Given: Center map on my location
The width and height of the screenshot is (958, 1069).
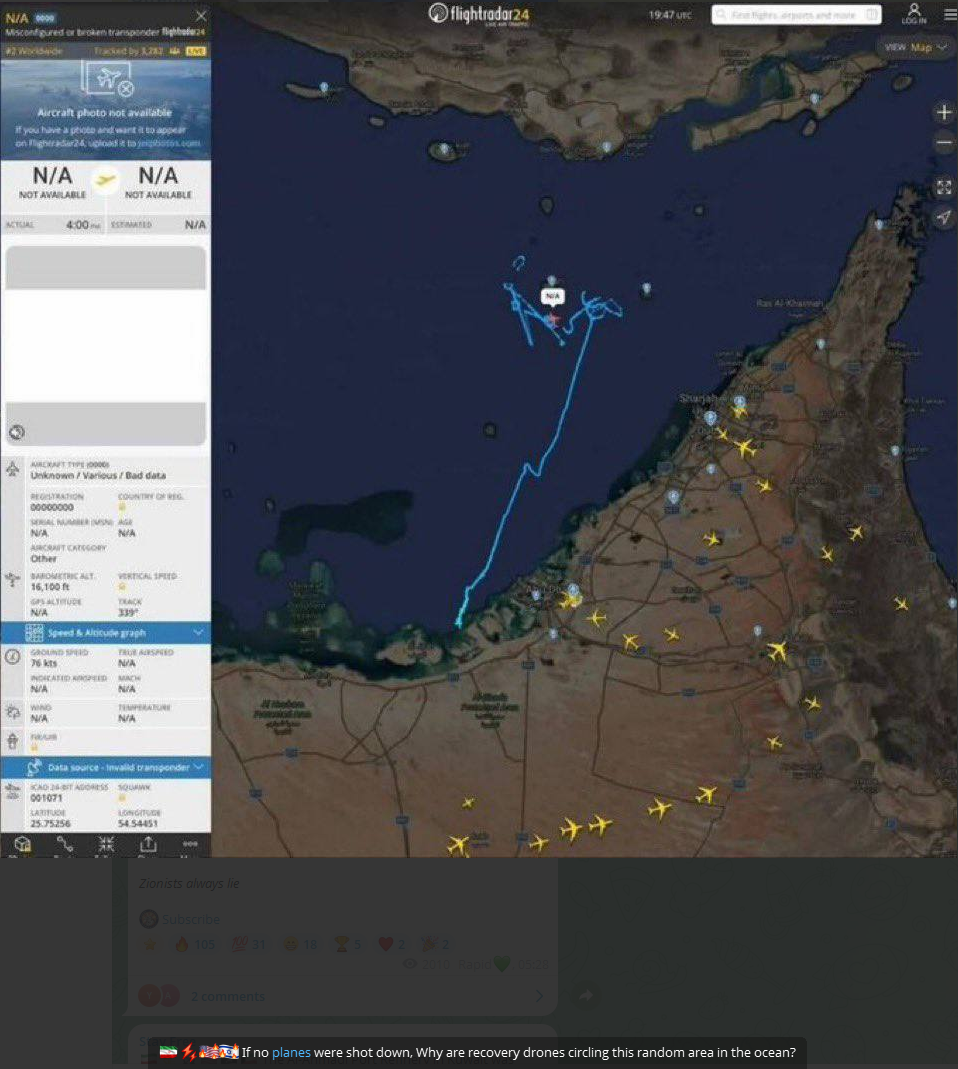Looking at the screenshot, I should pyautogui.click(x=944, y=217).
